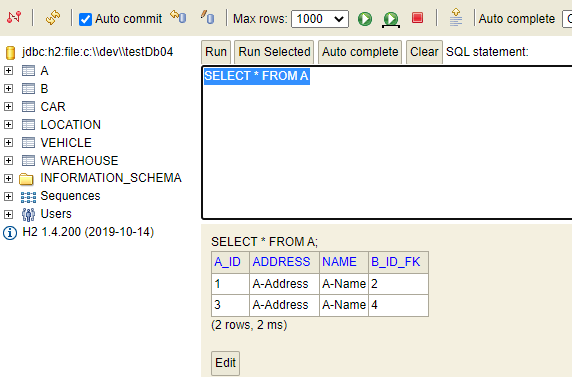Select table B label in tree
The height and width of the screenshot is (377, 572).
pyautogui.click(x=45, y=88)
